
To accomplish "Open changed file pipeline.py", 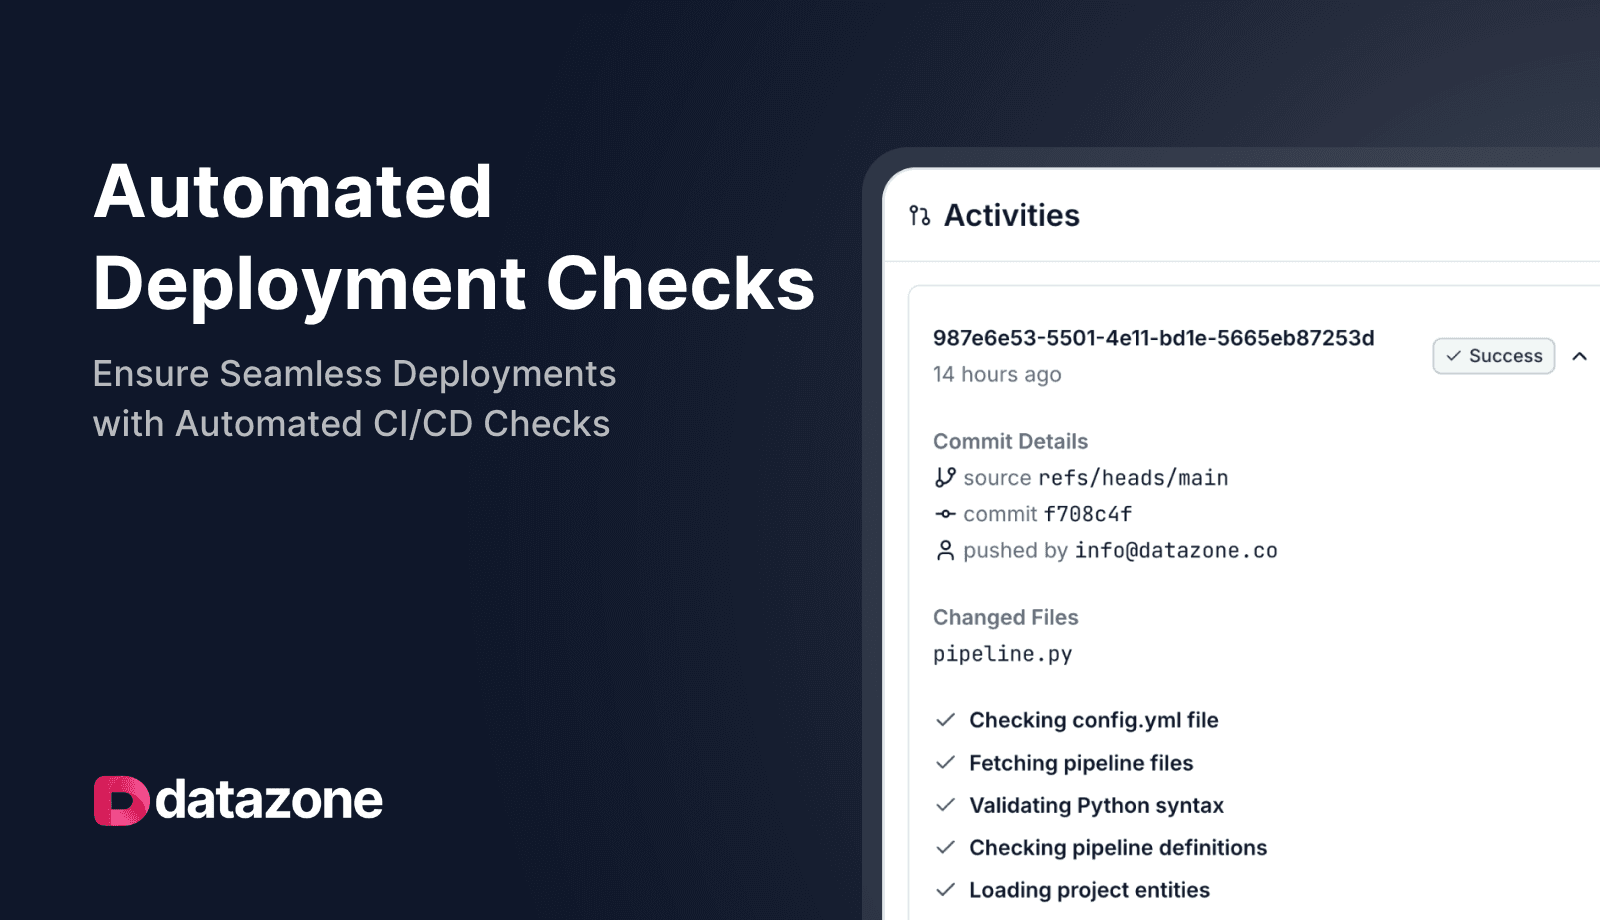I will point(1002,654).
